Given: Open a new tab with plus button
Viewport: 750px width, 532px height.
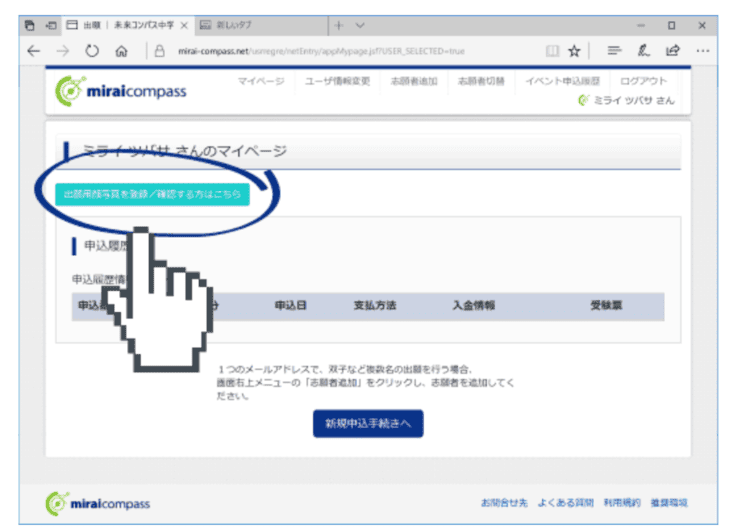Looking at the screenshot, I should tap(339, 24).
